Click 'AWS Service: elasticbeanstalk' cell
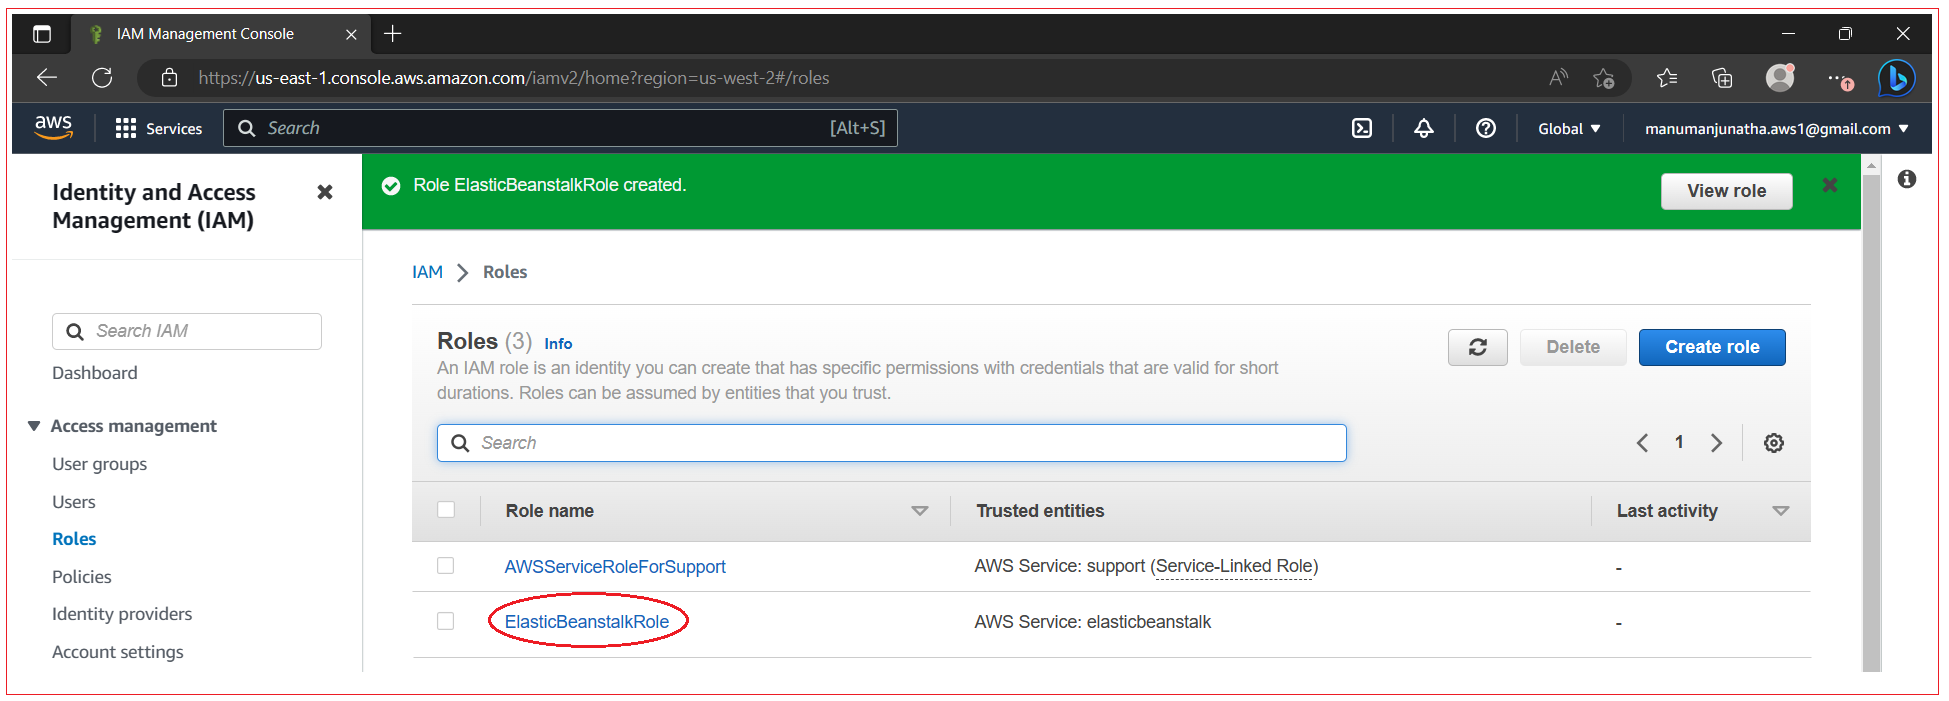Screen dimensions: 1949x701 [1093, 622]
